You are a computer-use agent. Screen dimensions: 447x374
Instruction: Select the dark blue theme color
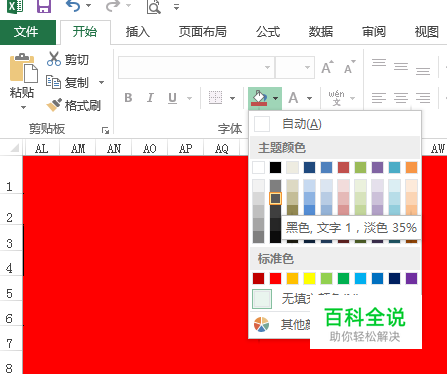(x=309, y=167)
